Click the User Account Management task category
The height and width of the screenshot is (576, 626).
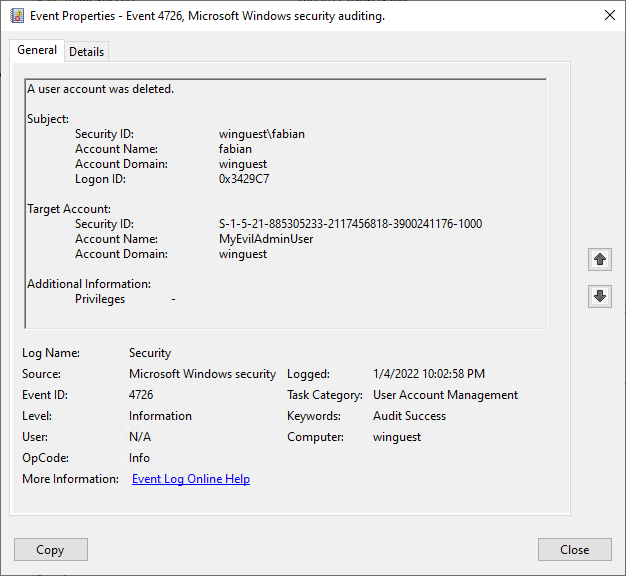click(445, 395)
